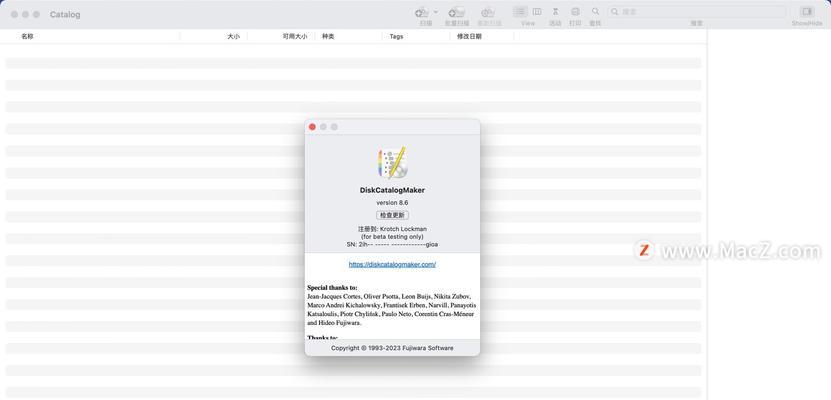Click the Scan disk toolbar icon
Screen dimensions: 831x400
tap(422, 12)
